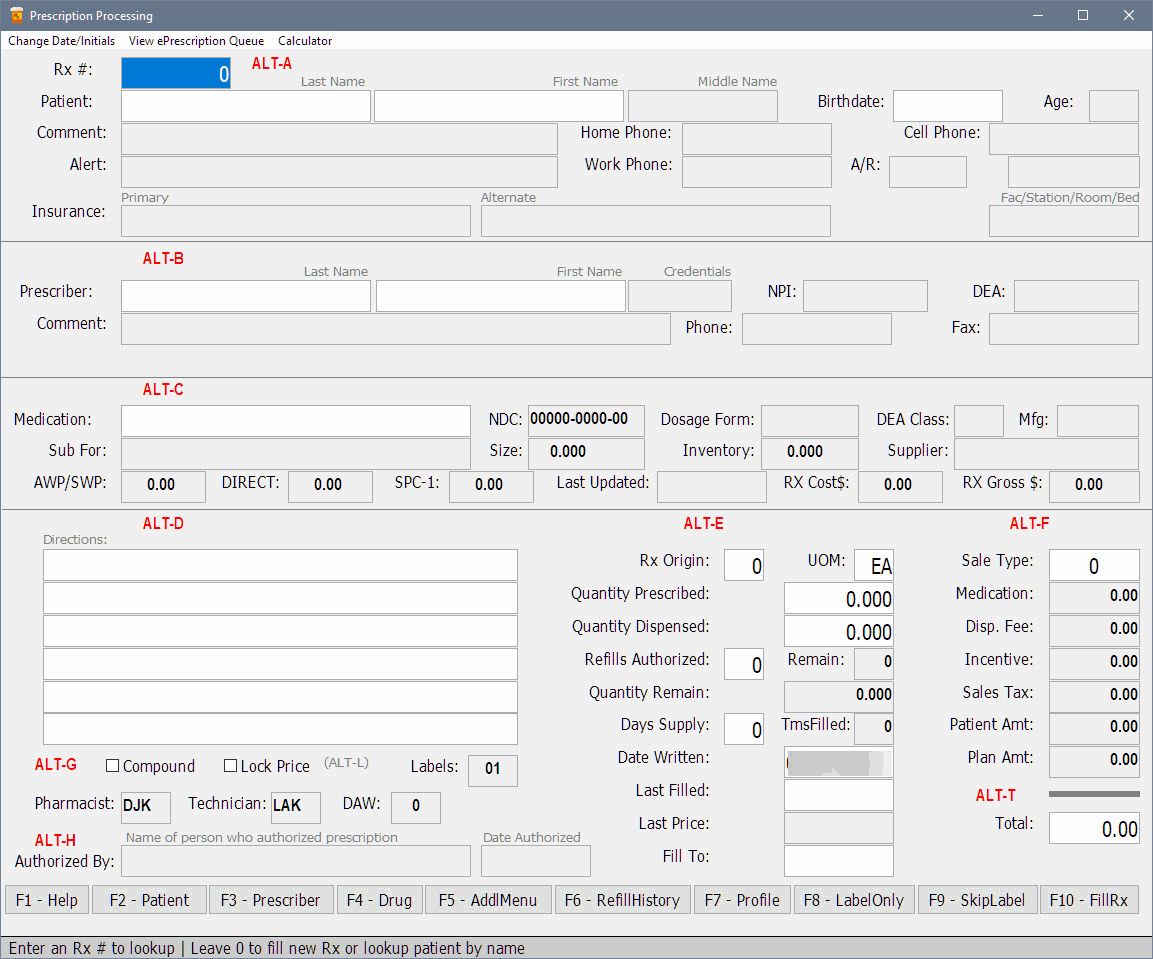Click the F7 - Profile button
This screenshot has height=959, width=1153.
(x=743, y=899)
